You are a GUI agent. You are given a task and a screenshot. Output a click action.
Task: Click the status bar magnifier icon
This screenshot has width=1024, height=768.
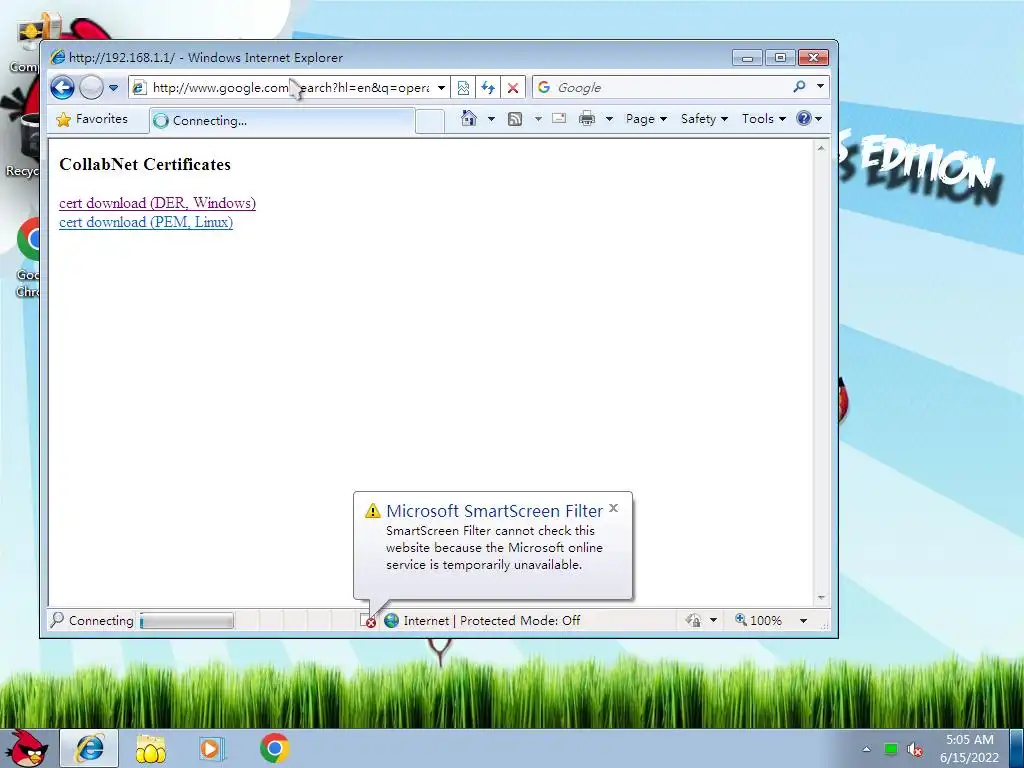[57, 619]
